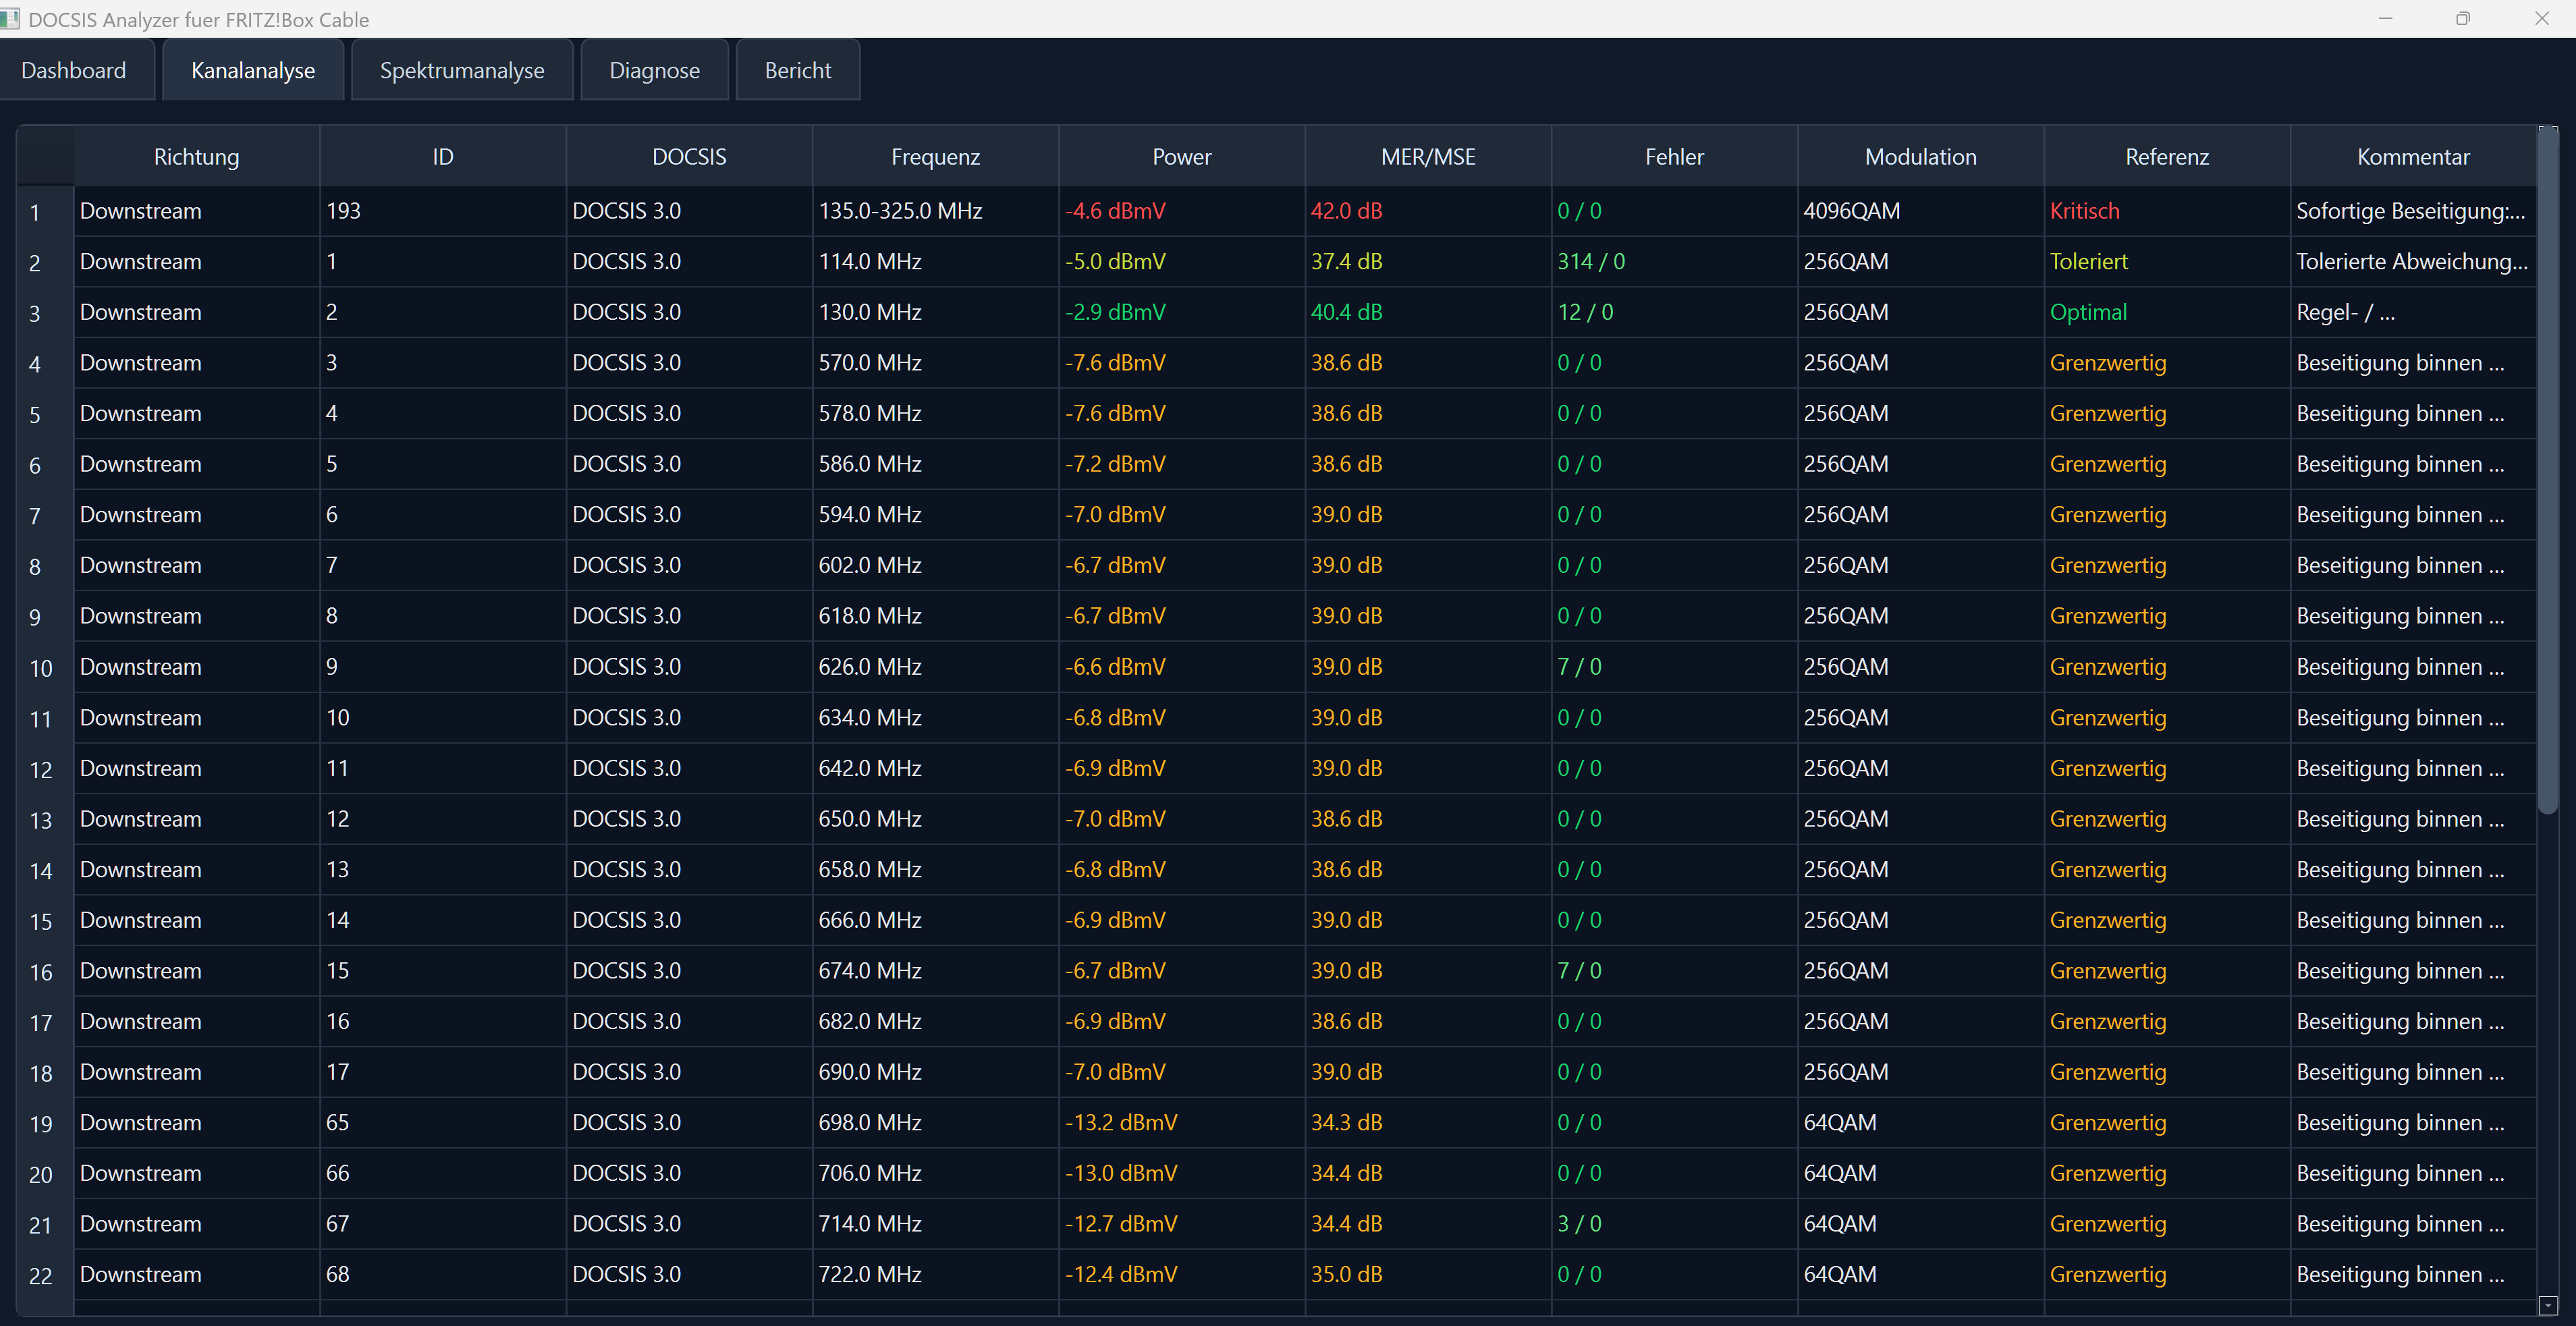Click the Tolerierte Abweichung comment cell
Viewport: 2576px width, 1326px height.
pyautogui.click(x=2413, y=262)
